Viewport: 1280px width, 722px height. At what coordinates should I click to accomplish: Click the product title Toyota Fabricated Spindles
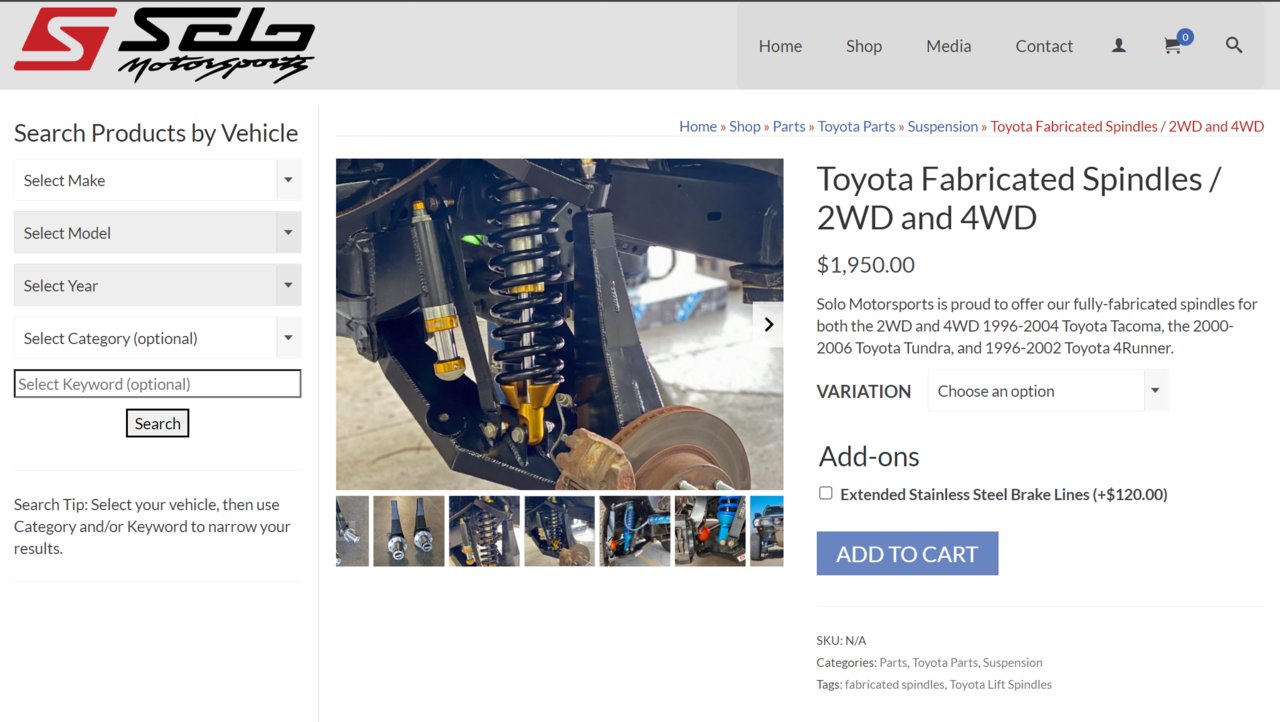(1019, 198)
